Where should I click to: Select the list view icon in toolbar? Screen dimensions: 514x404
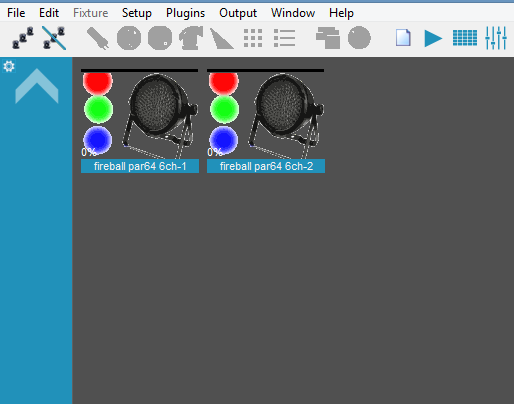(x=284, y=38)
